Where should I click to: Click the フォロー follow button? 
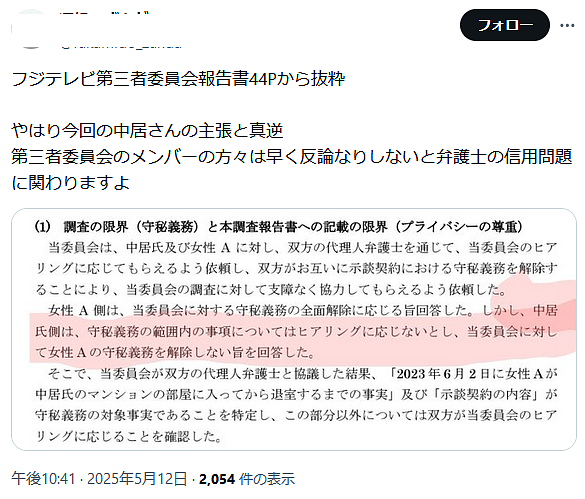(504, 25)
